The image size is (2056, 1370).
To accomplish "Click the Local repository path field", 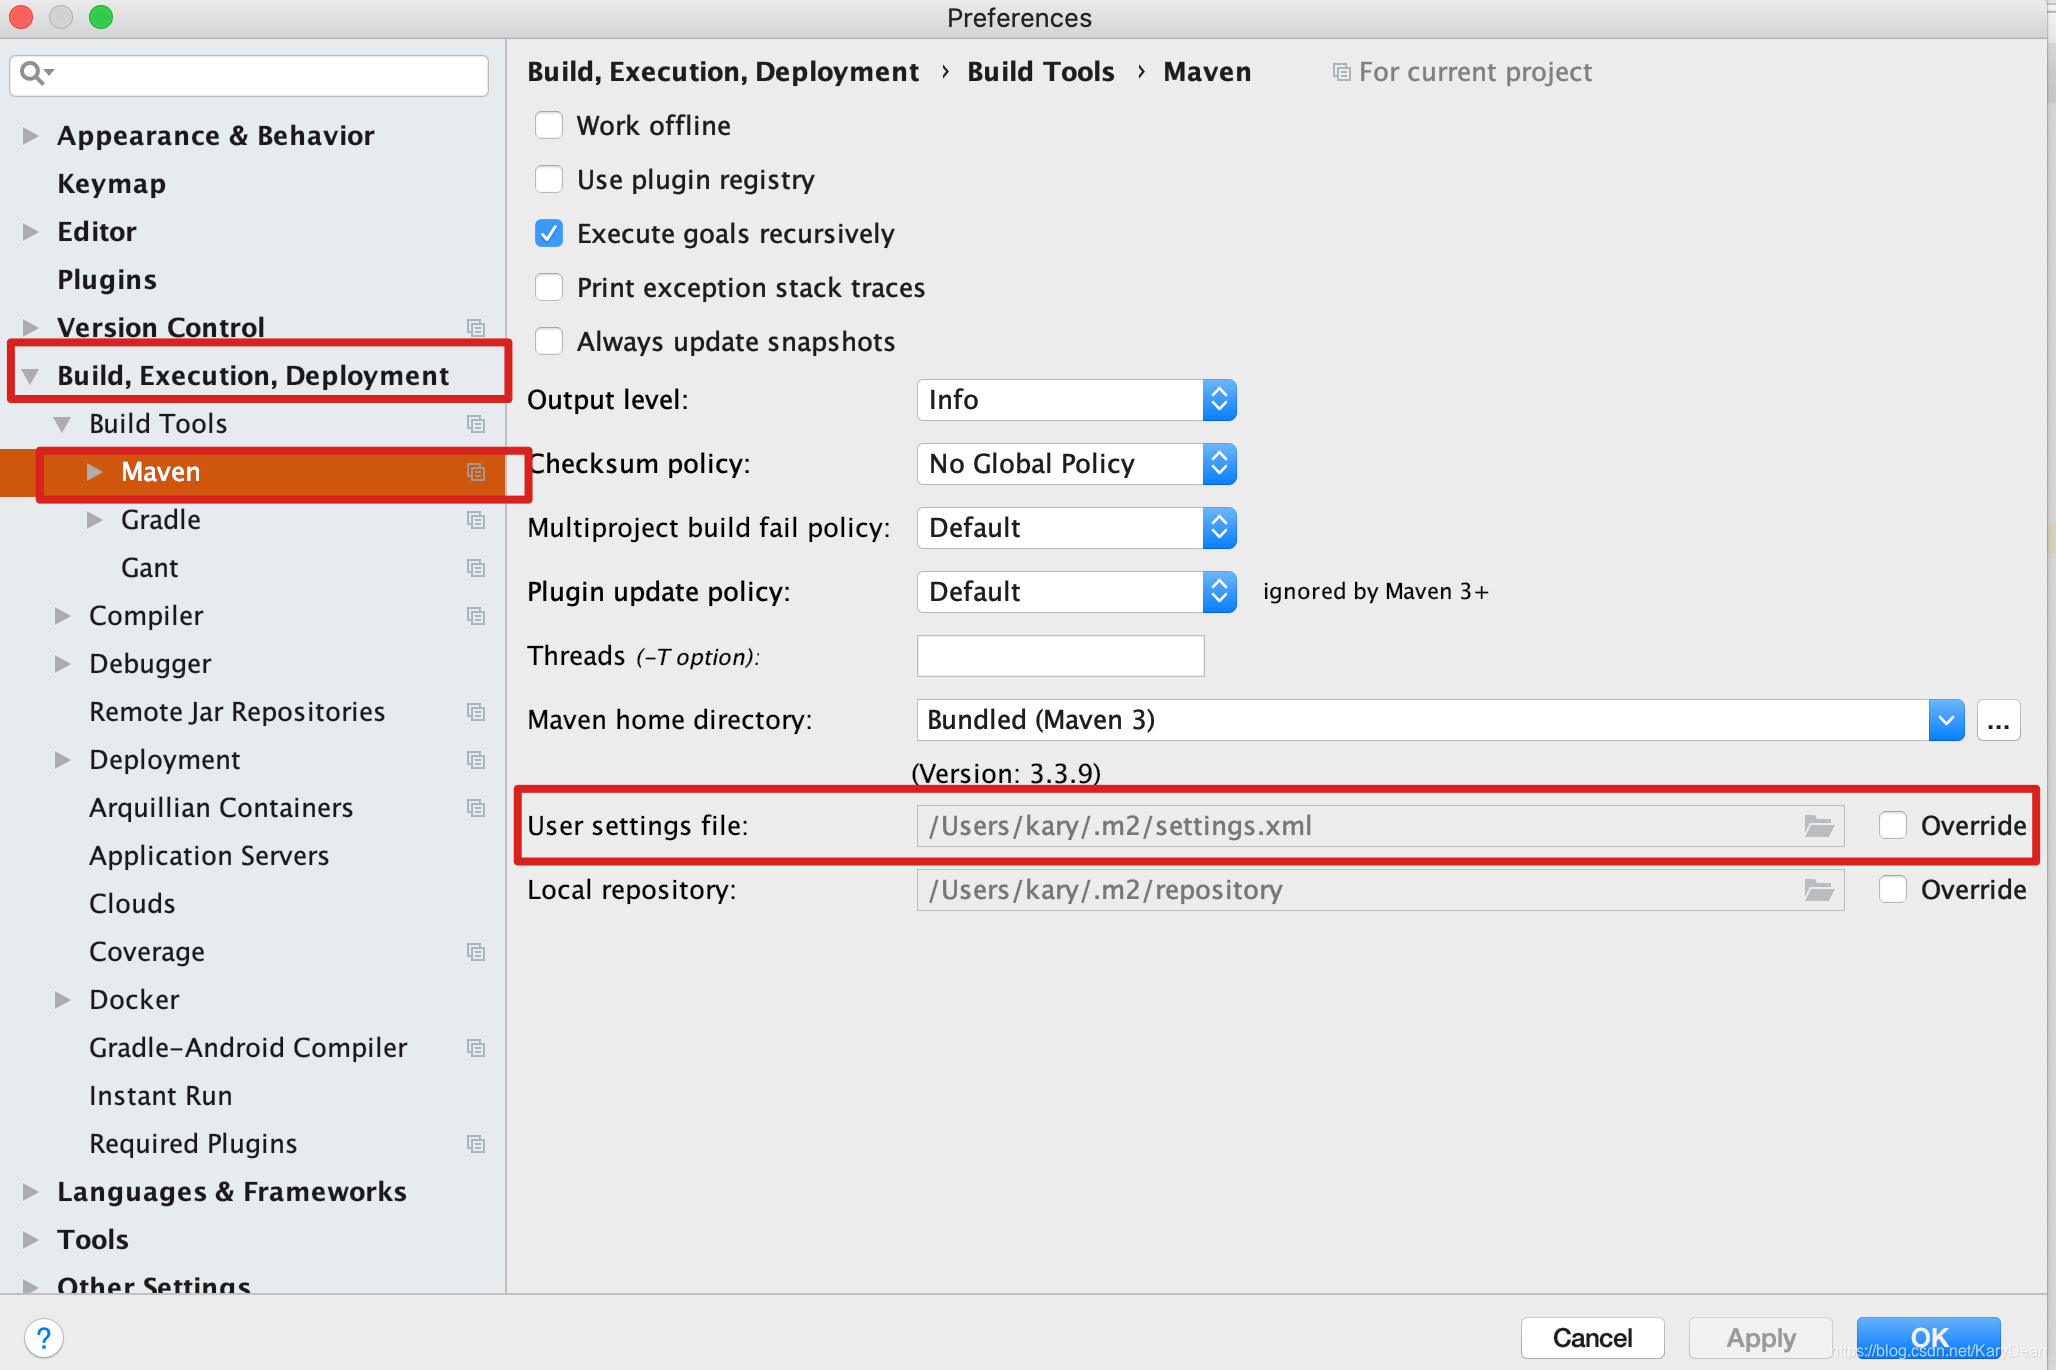I will click(x=1380, y=890).
